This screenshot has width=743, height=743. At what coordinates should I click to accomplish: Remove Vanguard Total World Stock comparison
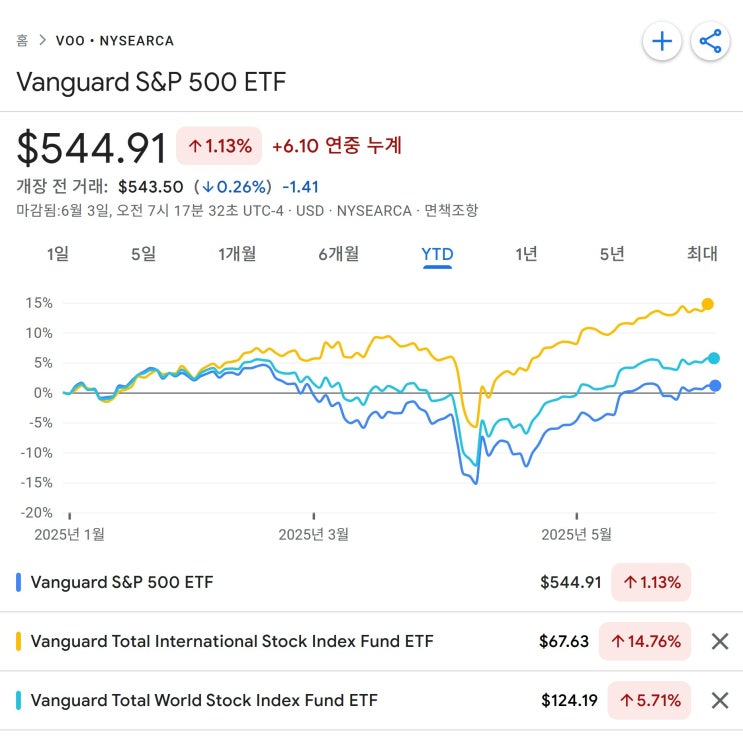[719, 700]
